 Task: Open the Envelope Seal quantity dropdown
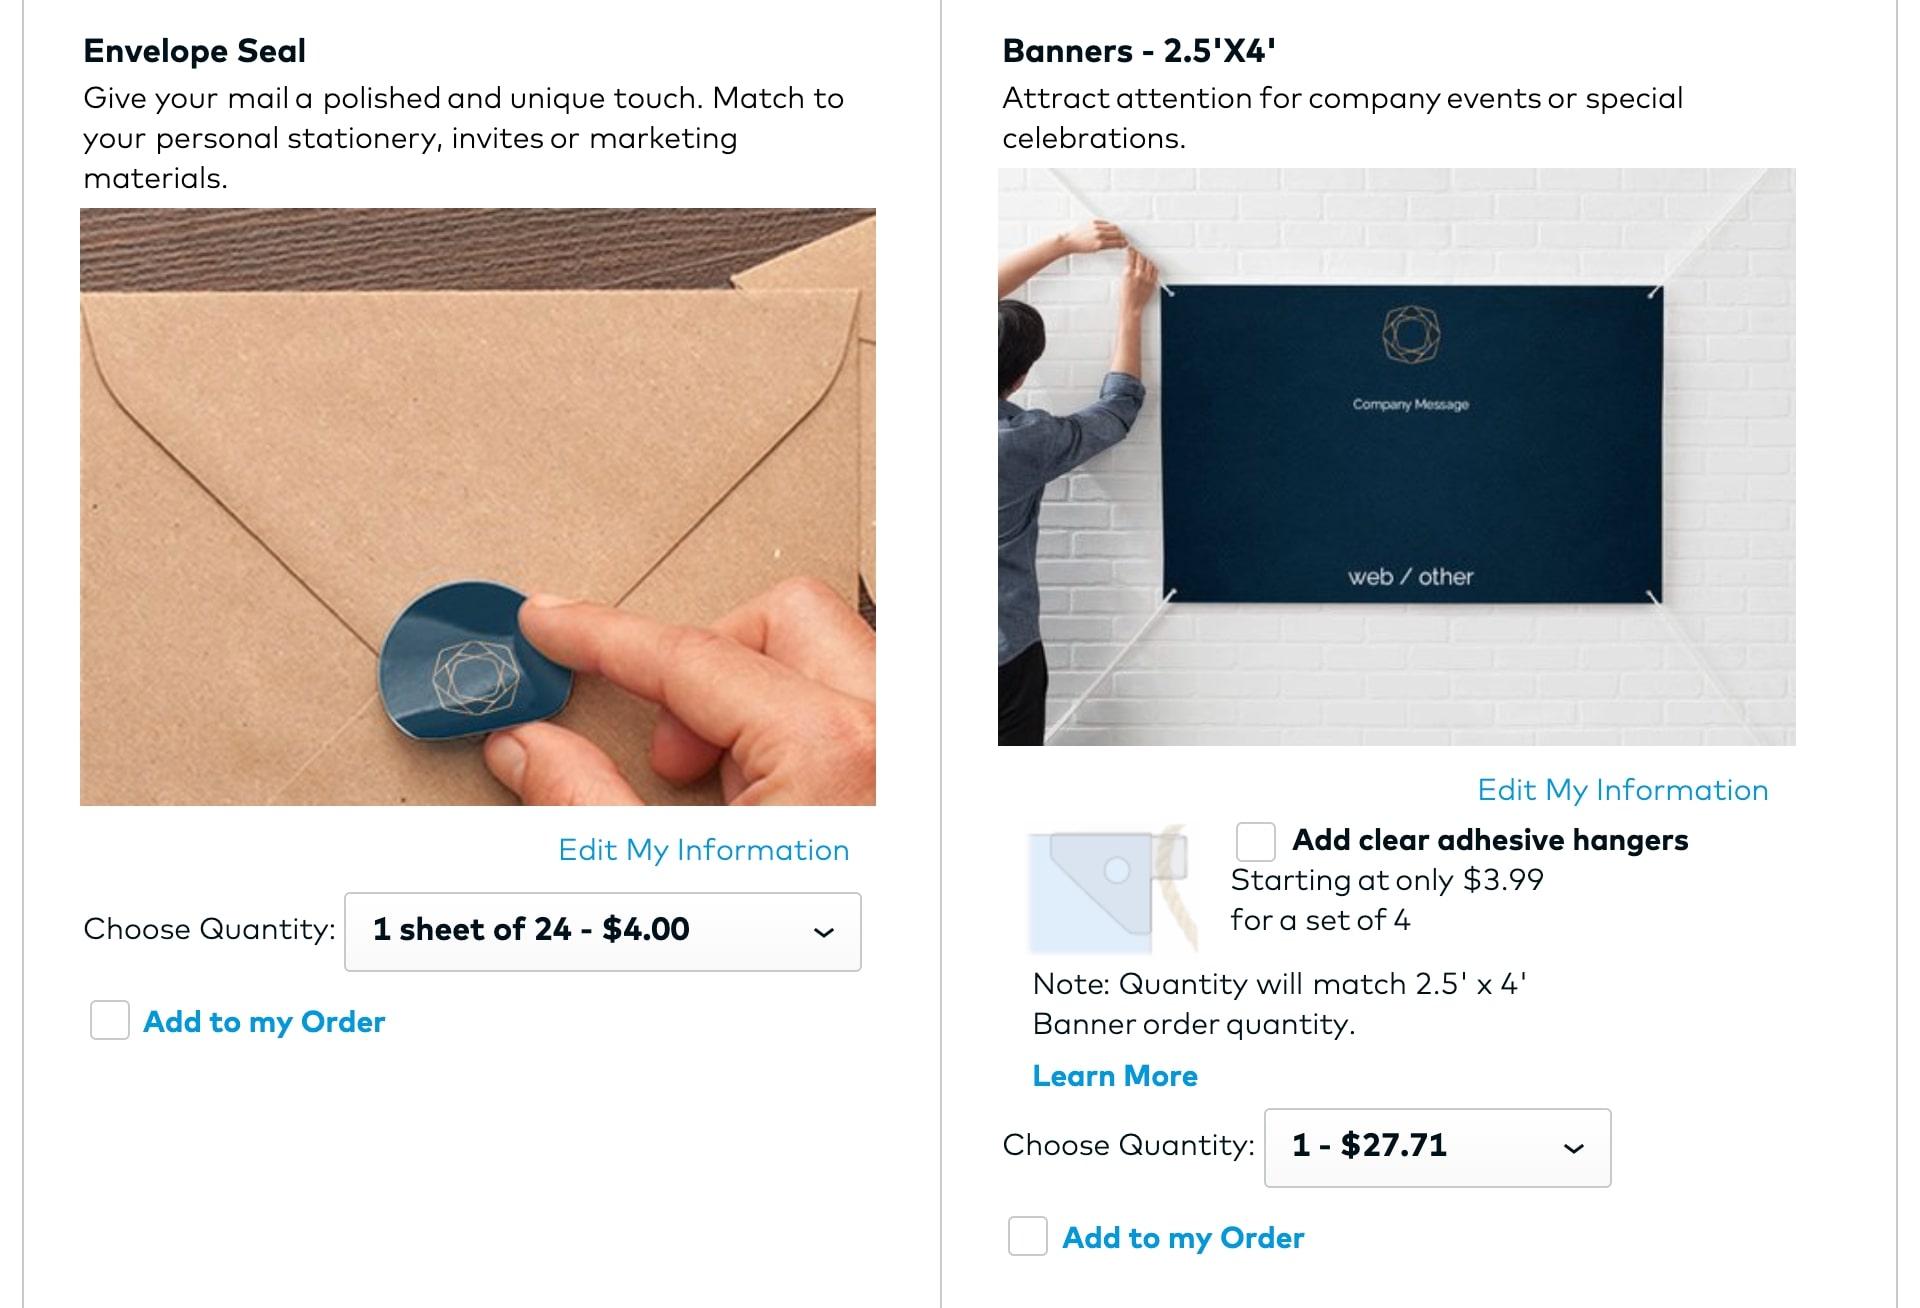coord(602,931)
